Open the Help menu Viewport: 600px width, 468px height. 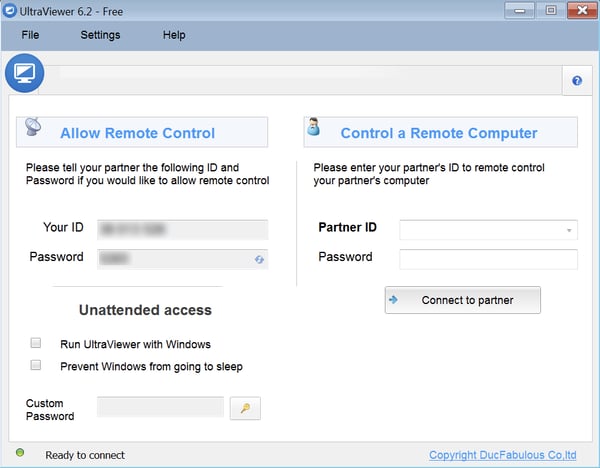click(x=174, y=35)
